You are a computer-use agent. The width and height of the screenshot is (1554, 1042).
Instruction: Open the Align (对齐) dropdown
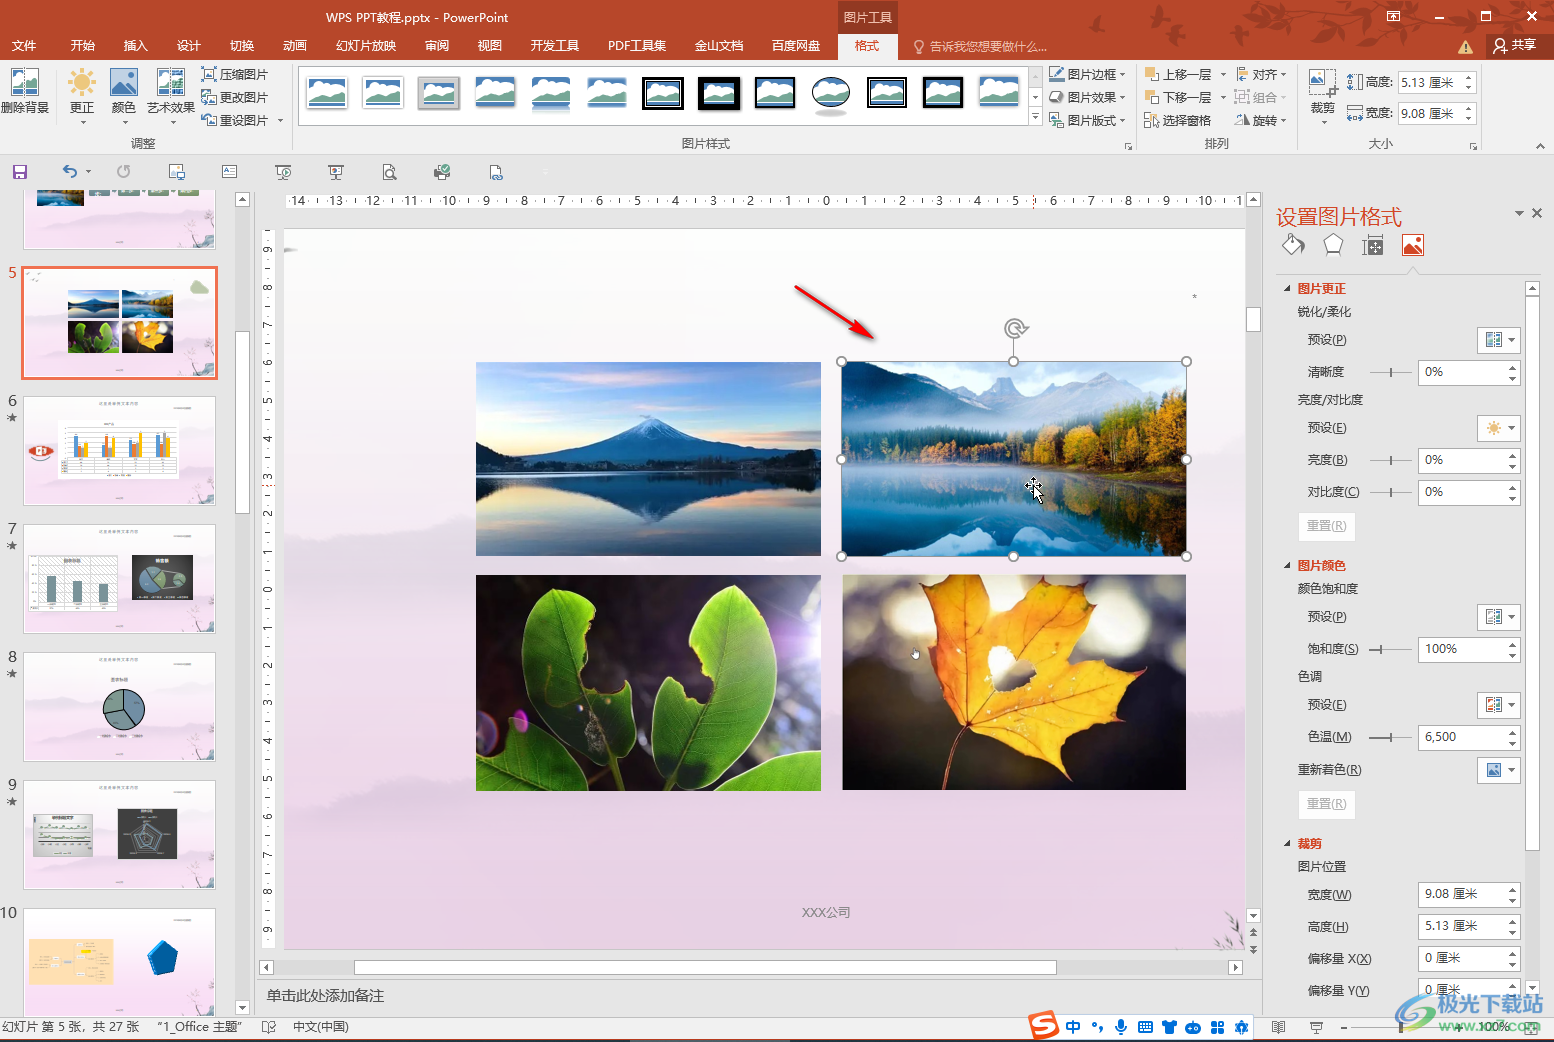(1261, 74)
